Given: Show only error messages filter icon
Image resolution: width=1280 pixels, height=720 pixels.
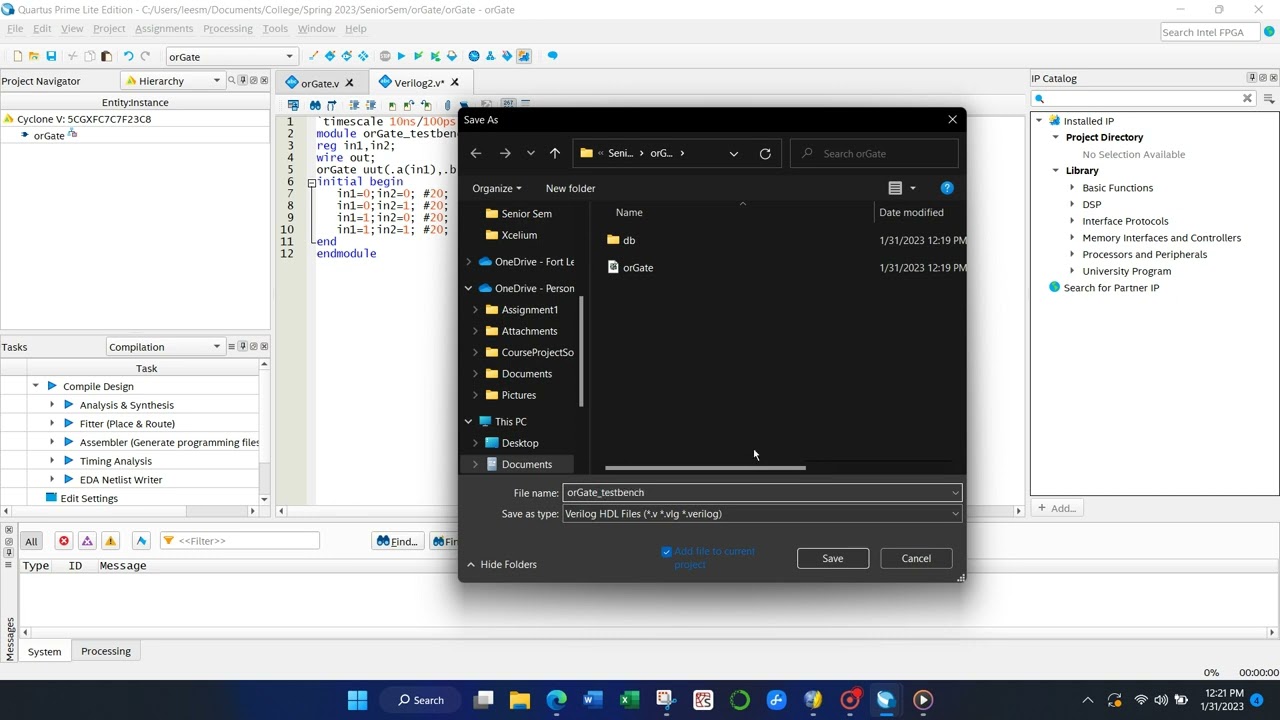Looking at the screenshot, I should click(63, 541).
